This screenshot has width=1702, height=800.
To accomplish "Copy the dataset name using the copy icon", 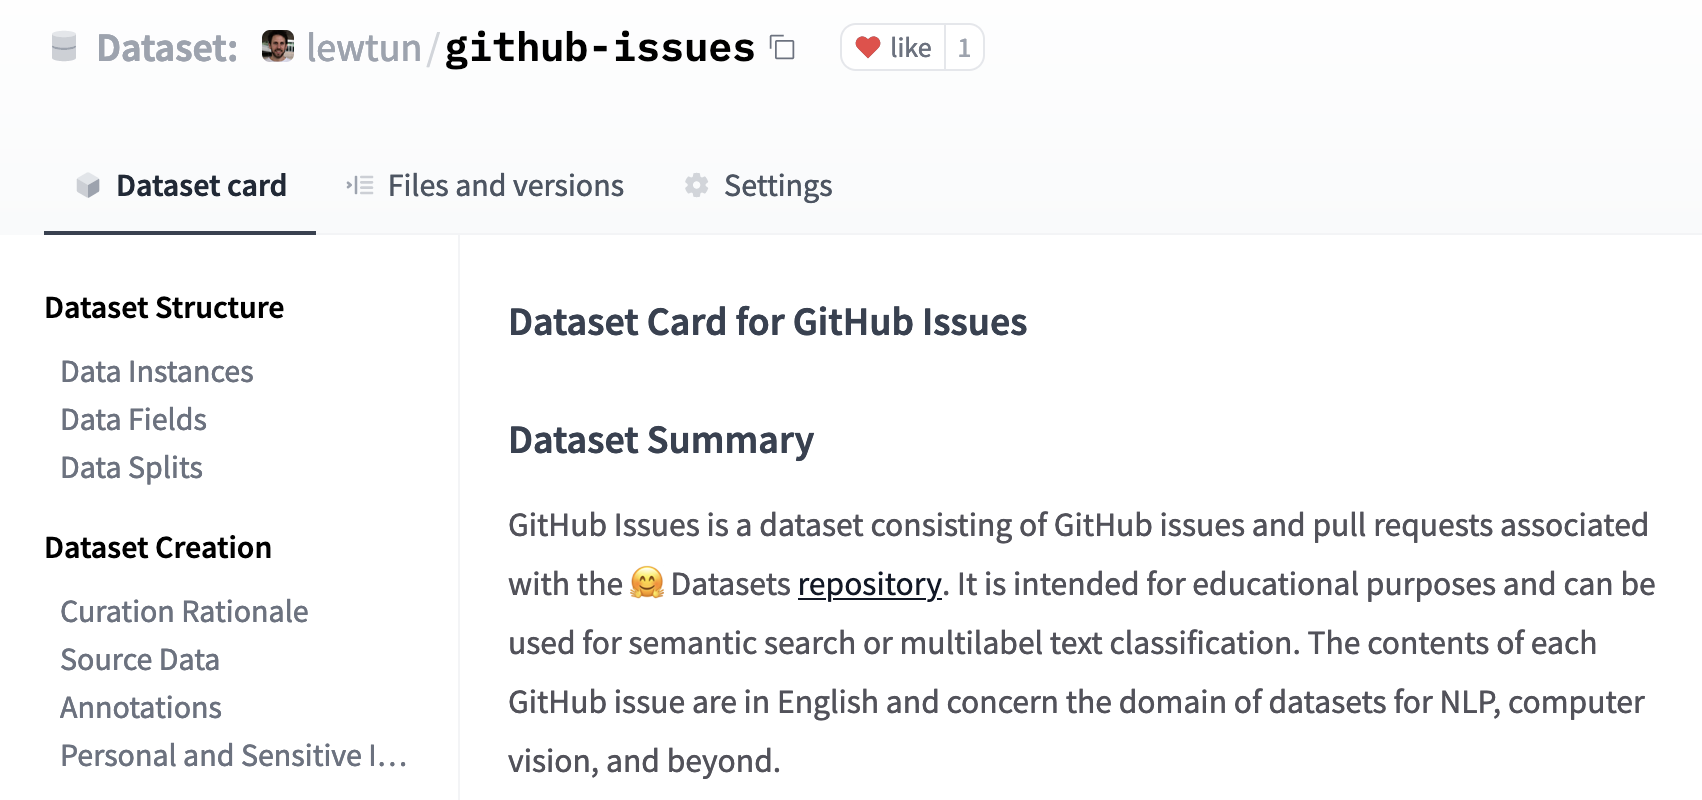I will 785,48.
